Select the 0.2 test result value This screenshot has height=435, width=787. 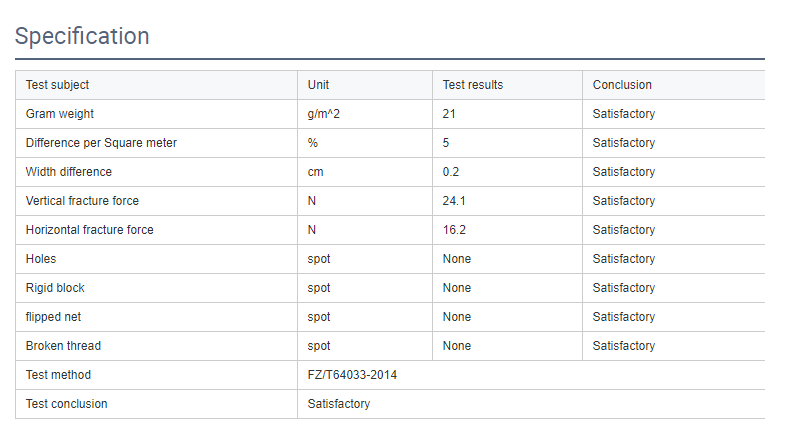click(451, 172)
